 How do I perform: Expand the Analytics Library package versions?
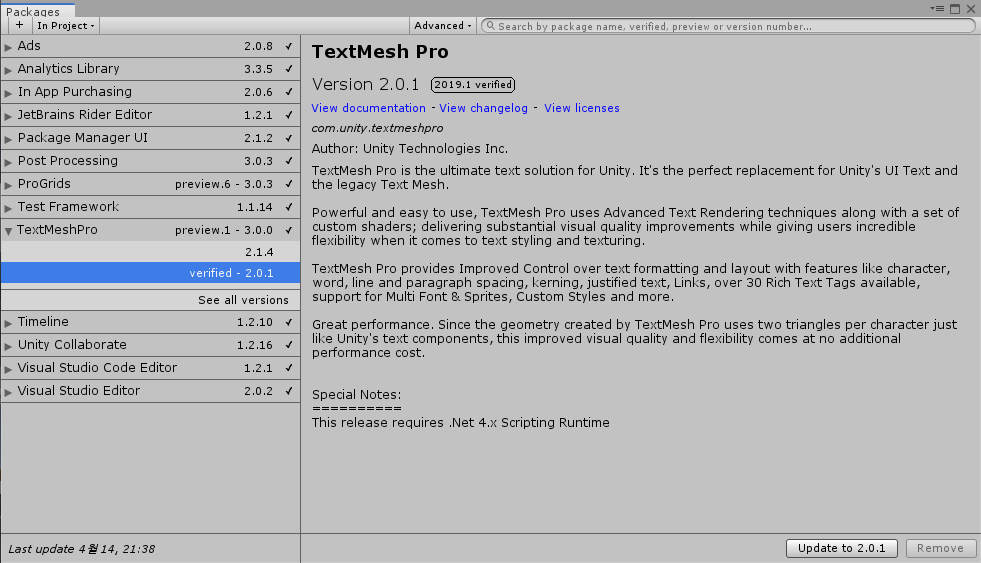coord(8,69)
